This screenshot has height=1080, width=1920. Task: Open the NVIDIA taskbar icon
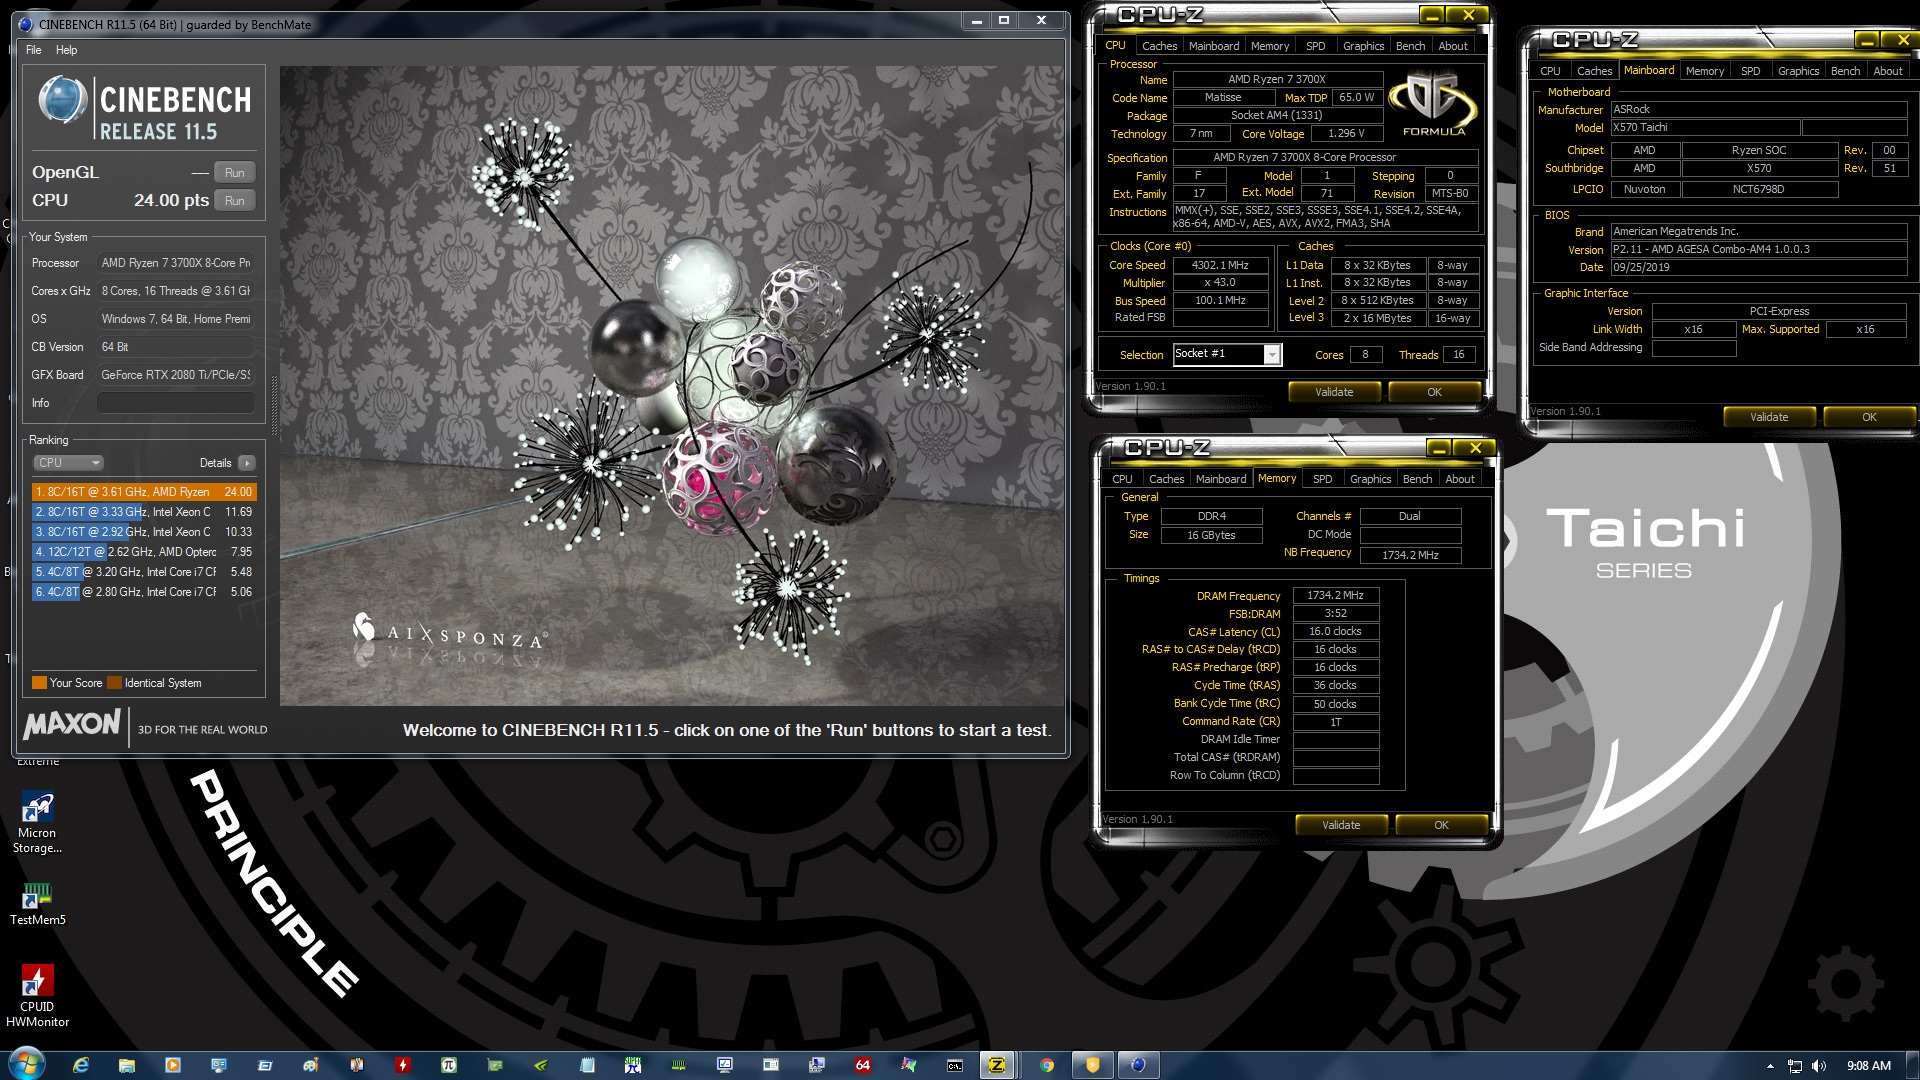click(x=541, y=1065)
